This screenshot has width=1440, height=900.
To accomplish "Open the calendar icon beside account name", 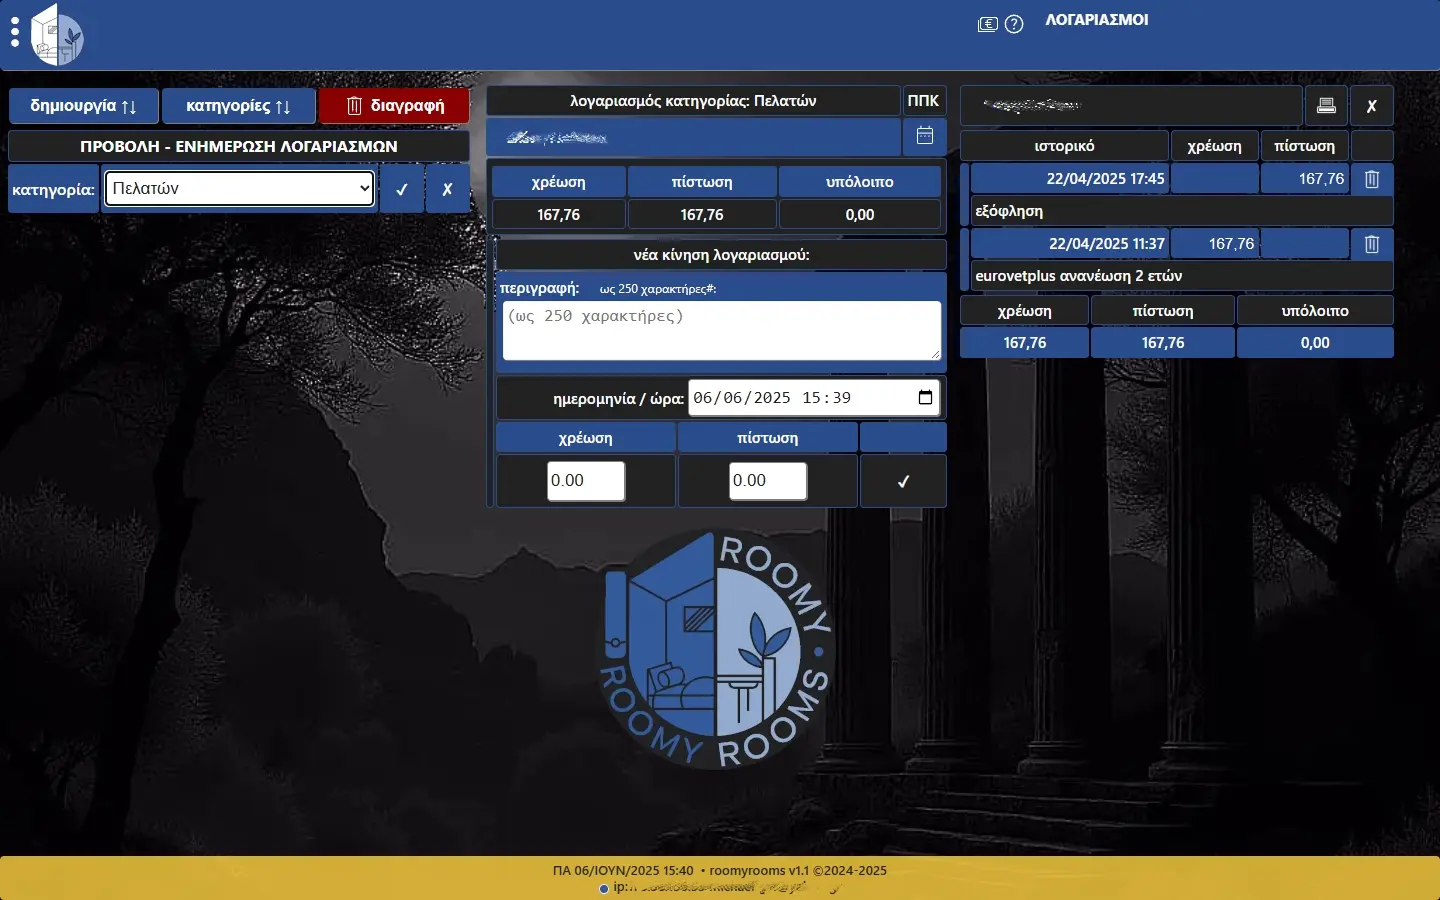I will (x=925, y=136).
